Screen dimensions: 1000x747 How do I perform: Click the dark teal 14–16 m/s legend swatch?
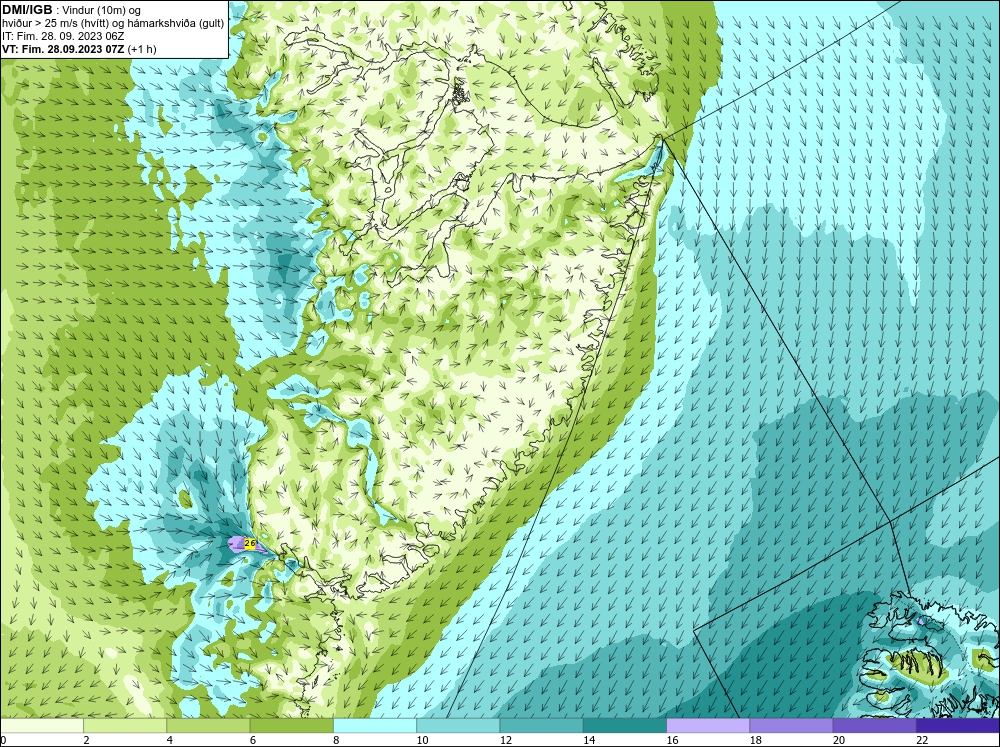pos(625,726)
